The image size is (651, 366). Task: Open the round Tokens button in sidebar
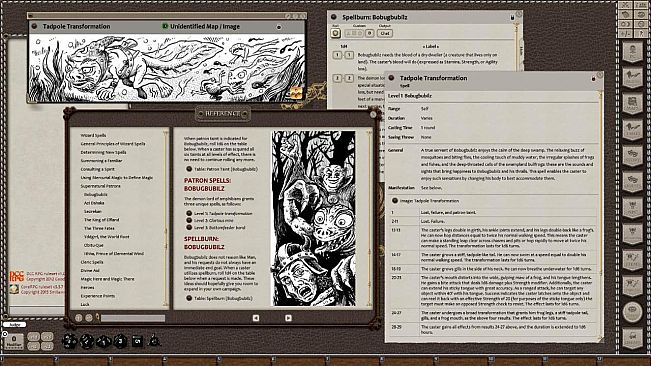[x=633, y=312]
